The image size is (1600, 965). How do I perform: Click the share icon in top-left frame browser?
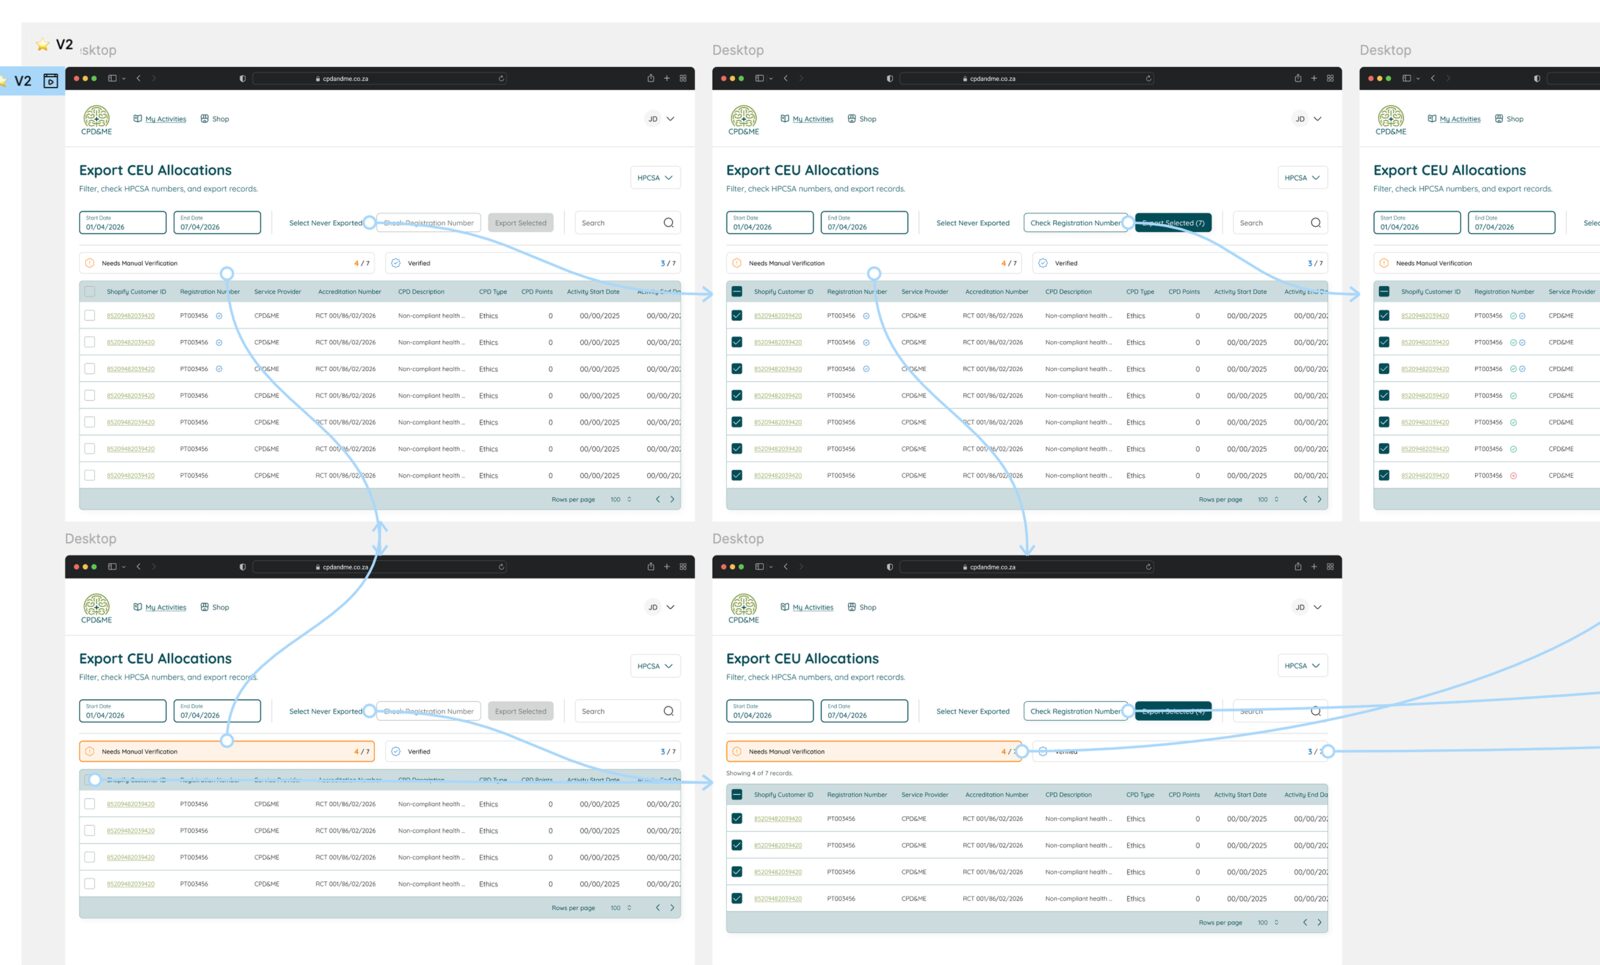pyautogui.click(x=650, y=78)
